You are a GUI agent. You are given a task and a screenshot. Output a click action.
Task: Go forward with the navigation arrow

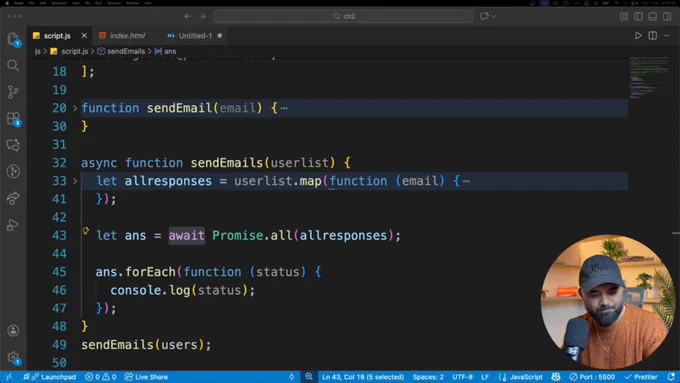pyautogui.click(x=202, y=16)
